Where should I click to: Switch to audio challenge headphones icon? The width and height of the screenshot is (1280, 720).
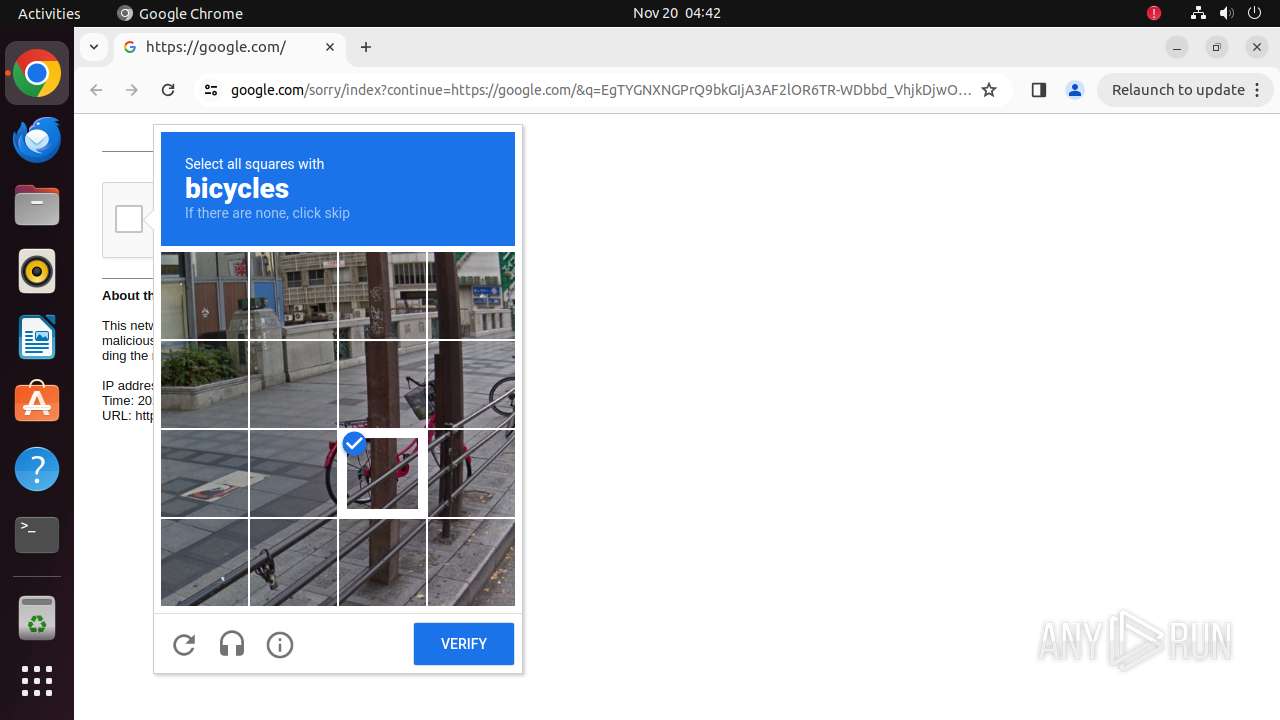pyautogui.click(x=232, y=645)
